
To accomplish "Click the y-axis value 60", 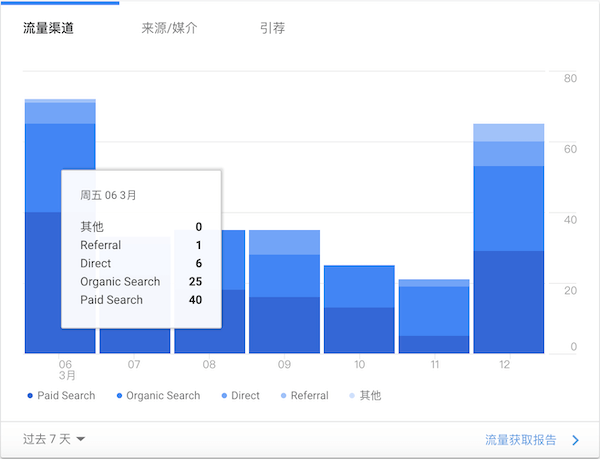I will tap(570, 149).
